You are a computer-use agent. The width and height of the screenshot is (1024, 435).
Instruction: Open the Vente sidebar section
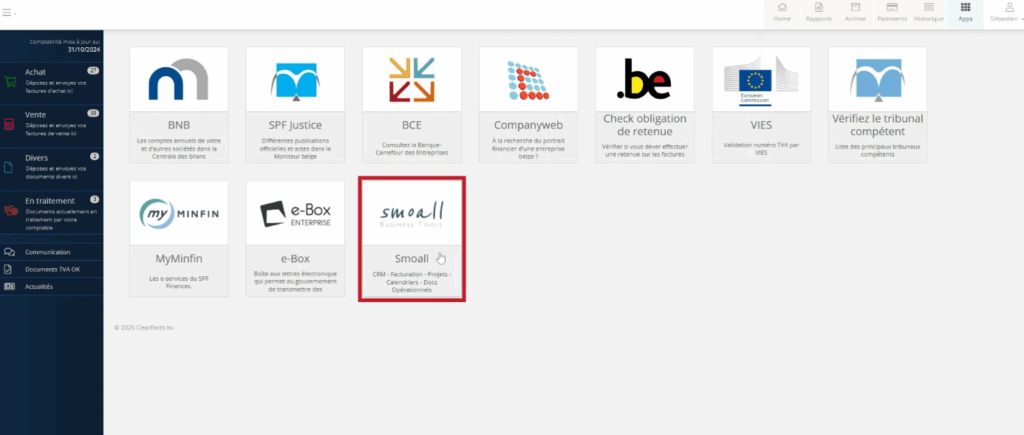coord(52,125)
